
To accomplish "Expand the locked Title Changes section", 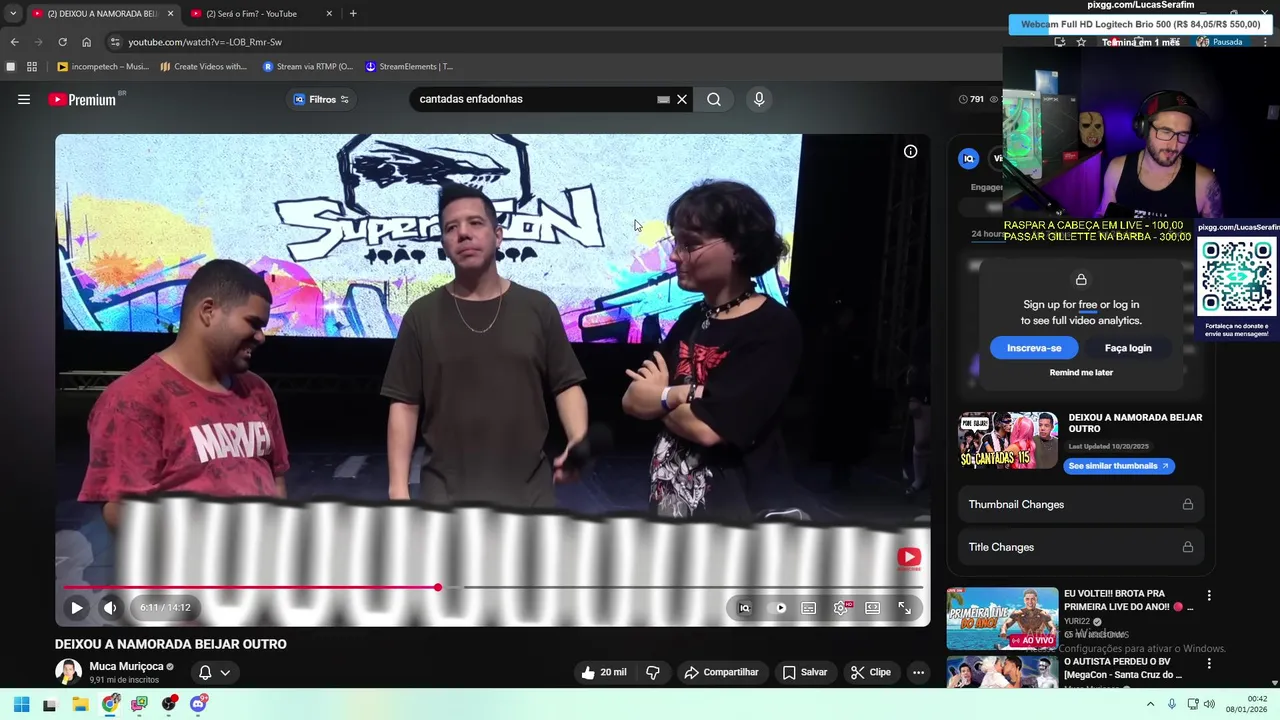I will [1080, 547].
